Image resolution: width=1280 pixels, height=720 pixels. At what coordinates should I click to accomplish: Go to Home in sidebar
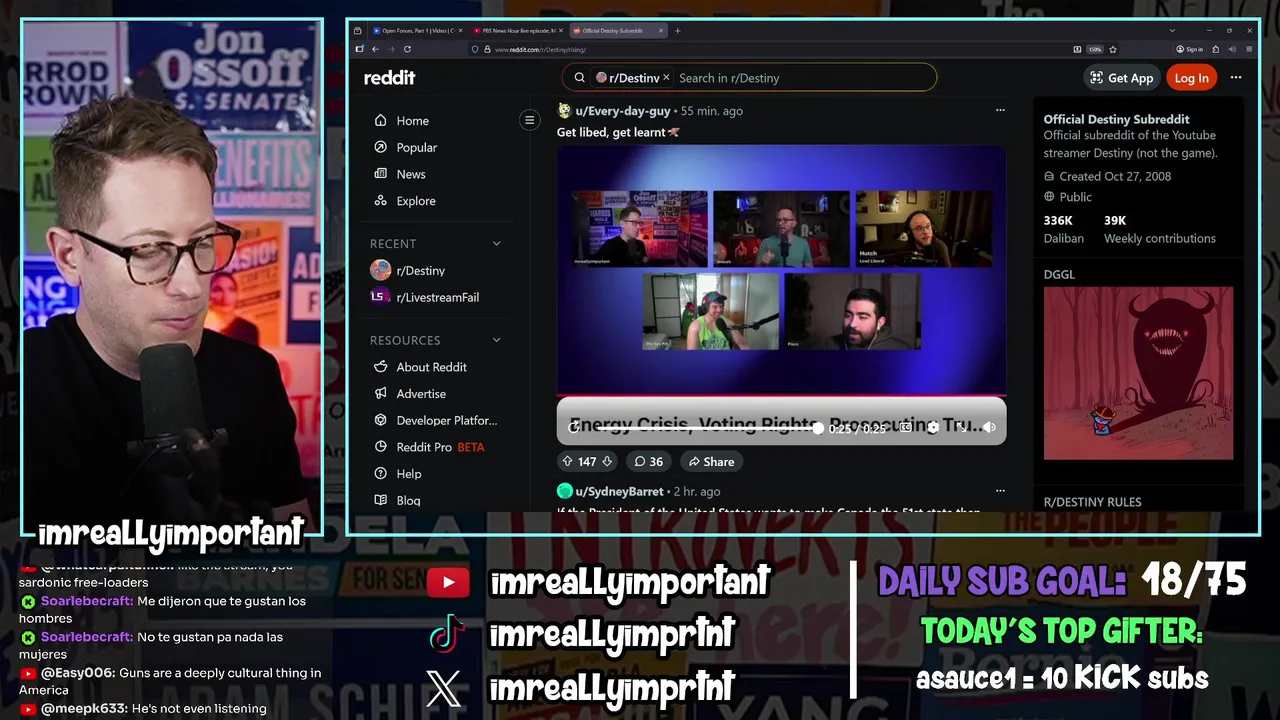click(401, 121)
